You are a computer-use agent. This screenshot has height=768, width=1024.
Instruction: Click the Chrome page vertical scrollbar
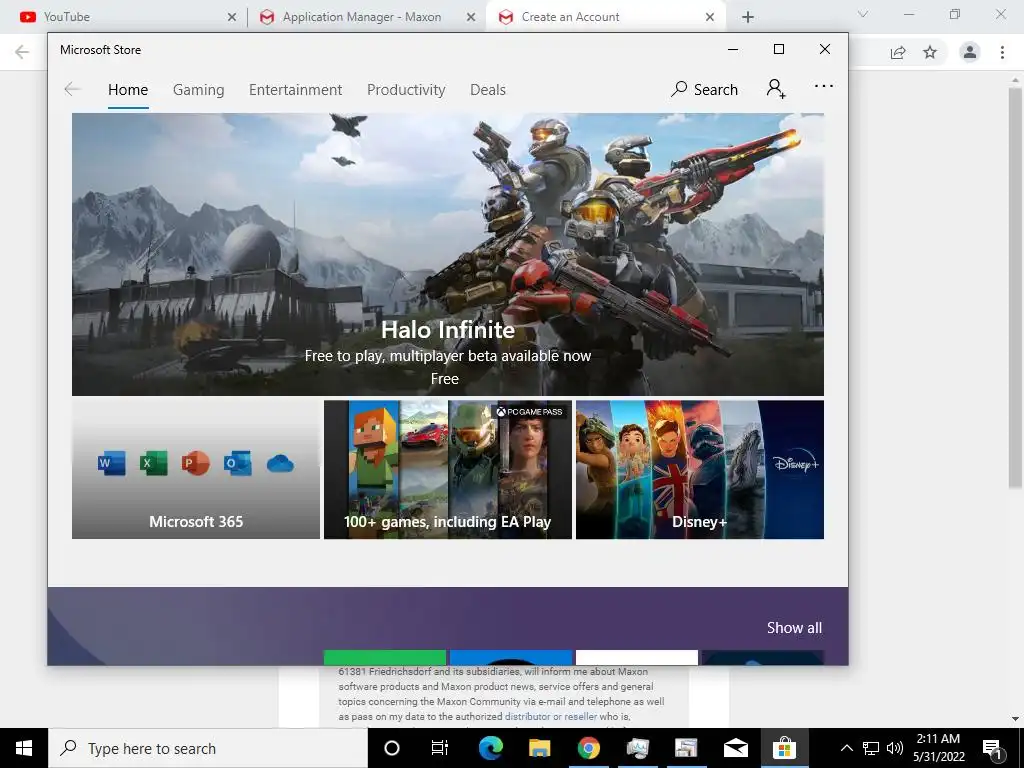pyautogui.click(x=1014, y=287)
